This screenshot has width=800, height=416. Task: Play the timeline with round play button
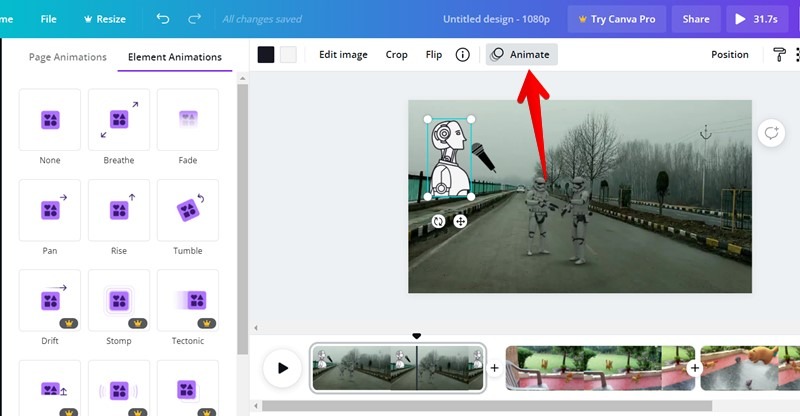pyautogui.click(x=282, y=368)
